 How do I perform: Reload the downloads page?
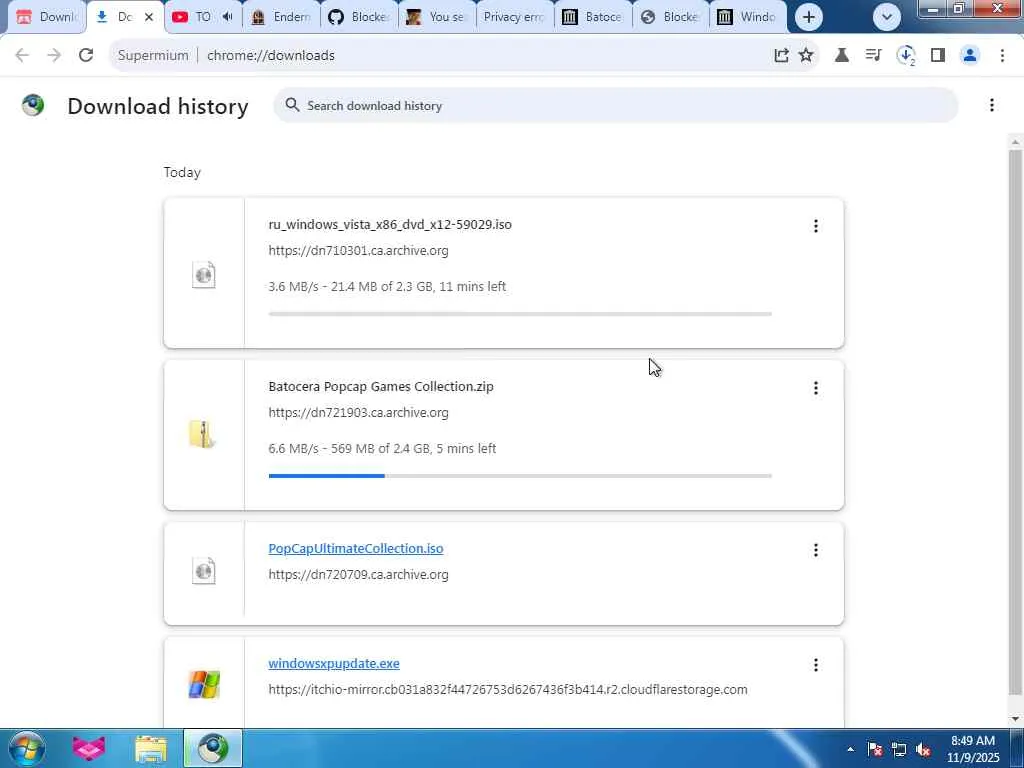[86, 56]
